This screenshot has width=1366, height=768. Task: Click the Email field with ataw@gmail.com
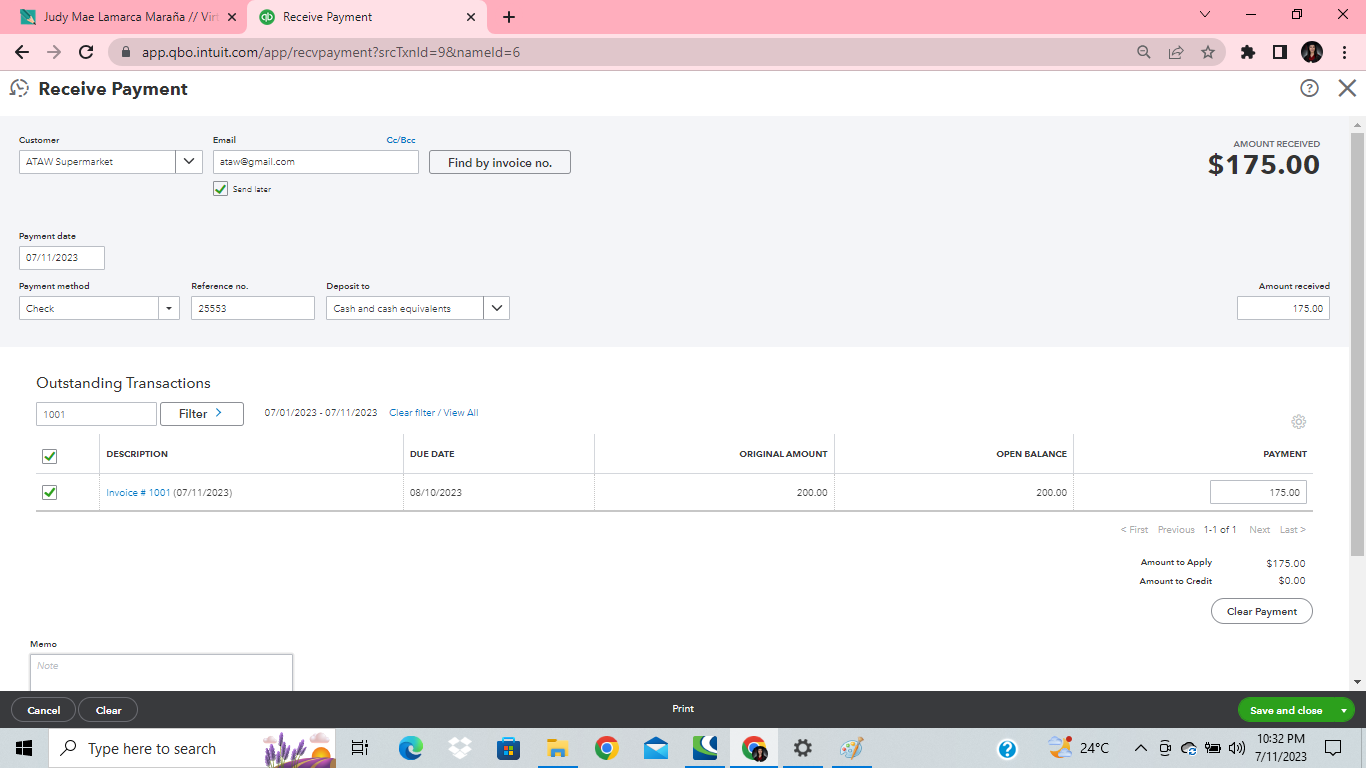click(x=316, y=162)
